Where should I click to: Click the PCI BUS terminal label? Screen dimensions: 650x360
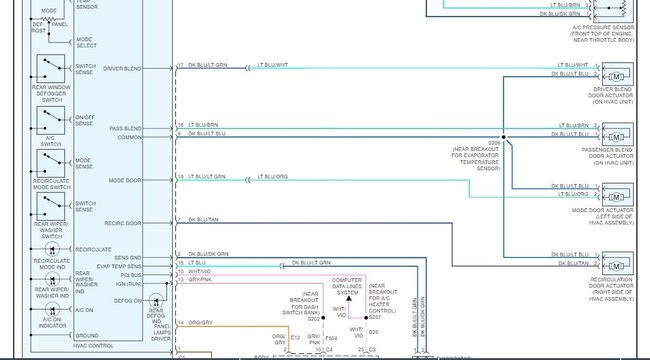131,275
